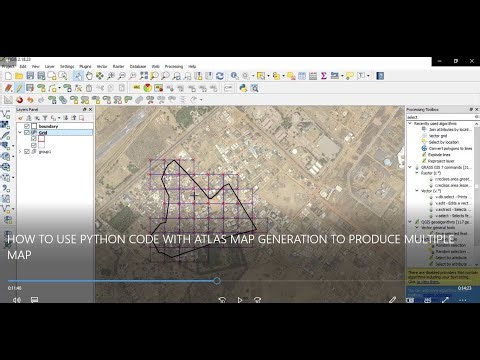
Task: Select Convert polygons to lines algorithm
Action: 450,148
